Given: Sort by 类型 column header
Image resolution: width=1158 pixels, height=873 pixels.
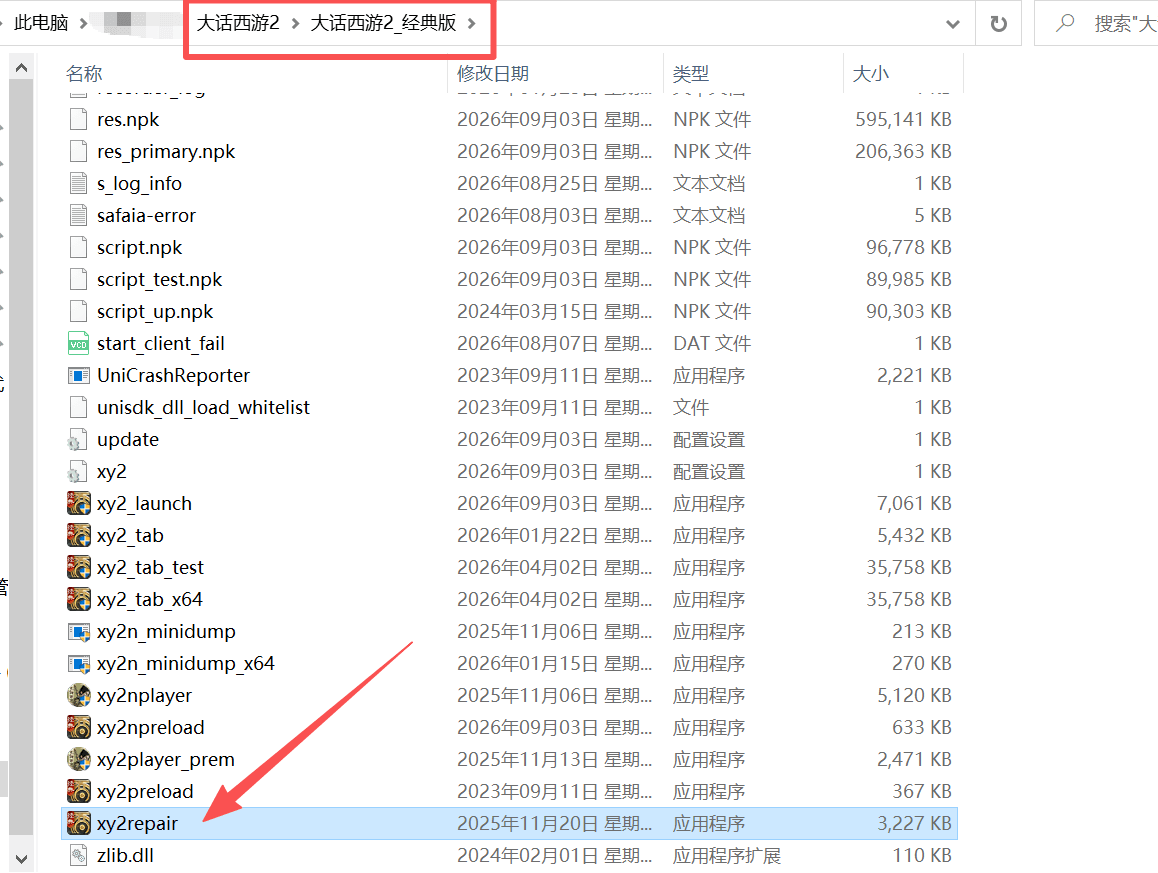Looking at the screenshot, I should 691,74.
